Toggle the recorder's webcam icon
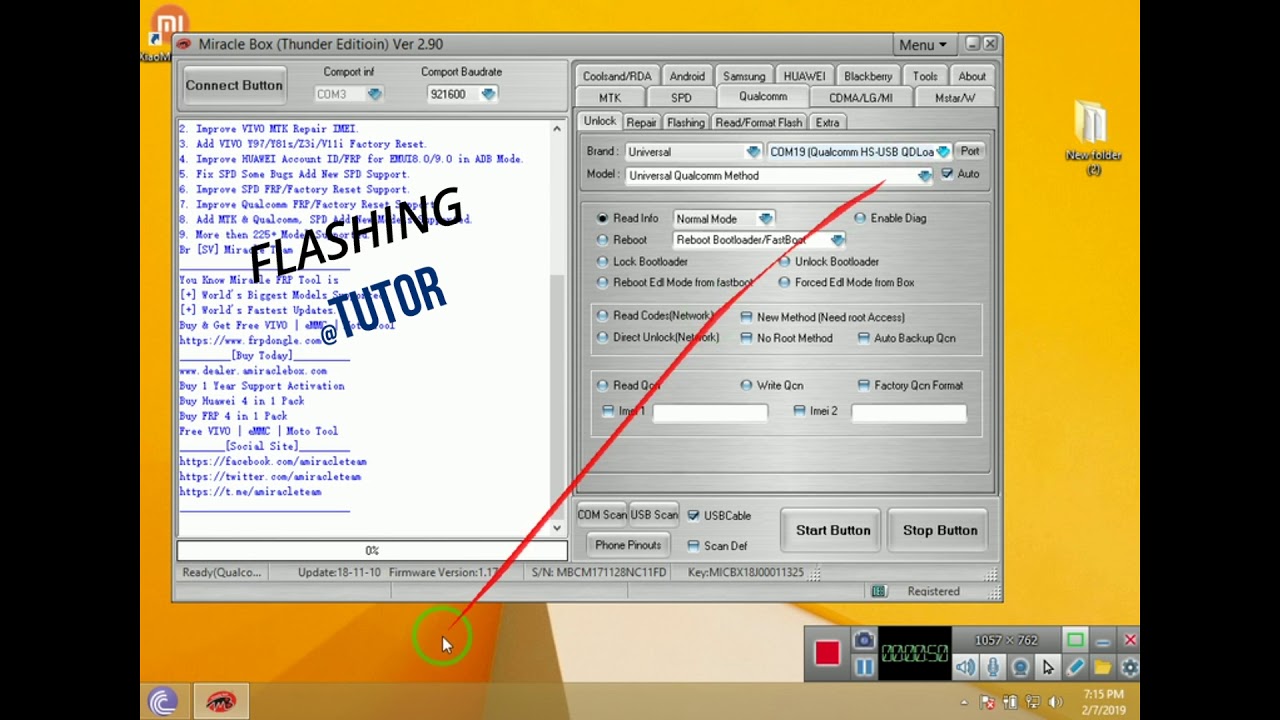1280x720 pixels. (x=1020, y=667)
